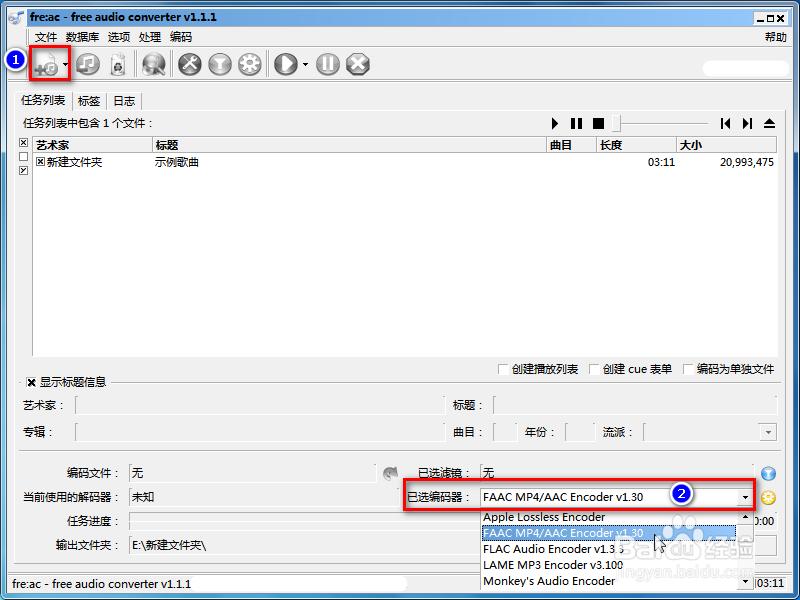Viewport: 800px width, 600px height.
Task: Enable the 创建播放列表 checkbox
Action: tap(503, 369)
